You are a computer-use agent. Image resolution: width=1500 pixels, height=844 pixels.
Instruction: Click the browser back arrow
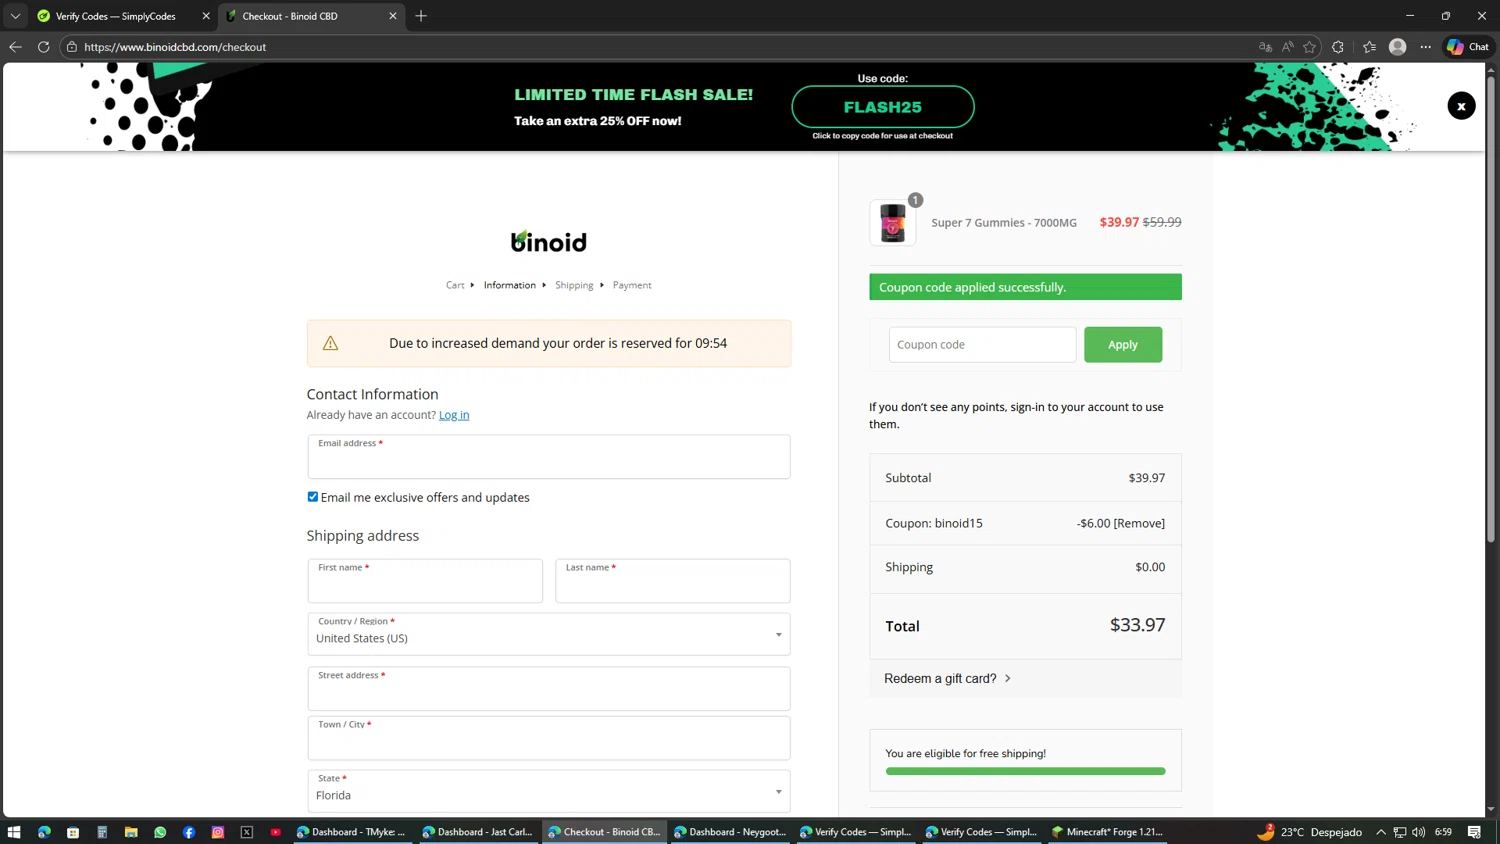15,47
